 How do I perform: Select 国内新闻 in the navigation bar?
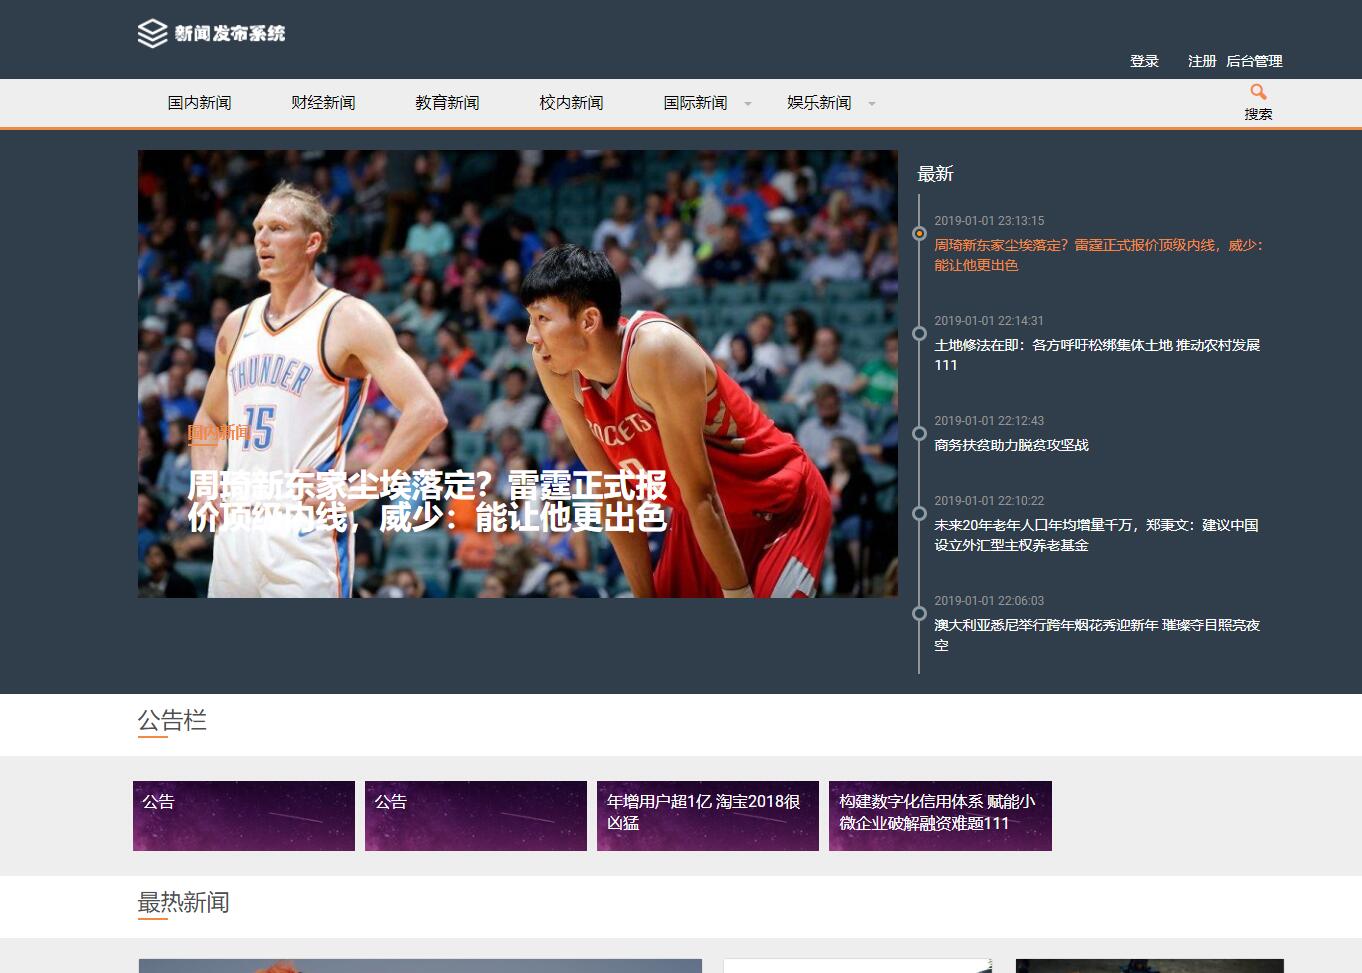click(x=199, y=102)
